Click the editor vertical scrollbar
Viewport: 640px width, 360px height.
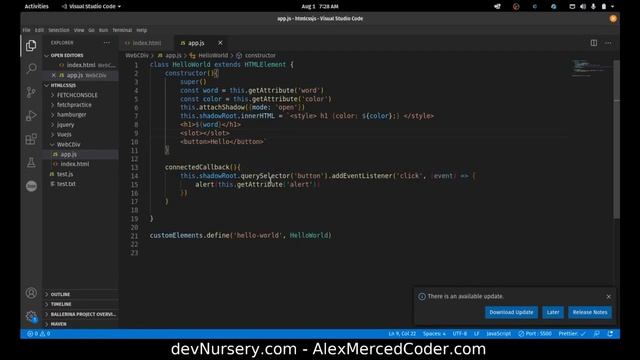[616, 139]
